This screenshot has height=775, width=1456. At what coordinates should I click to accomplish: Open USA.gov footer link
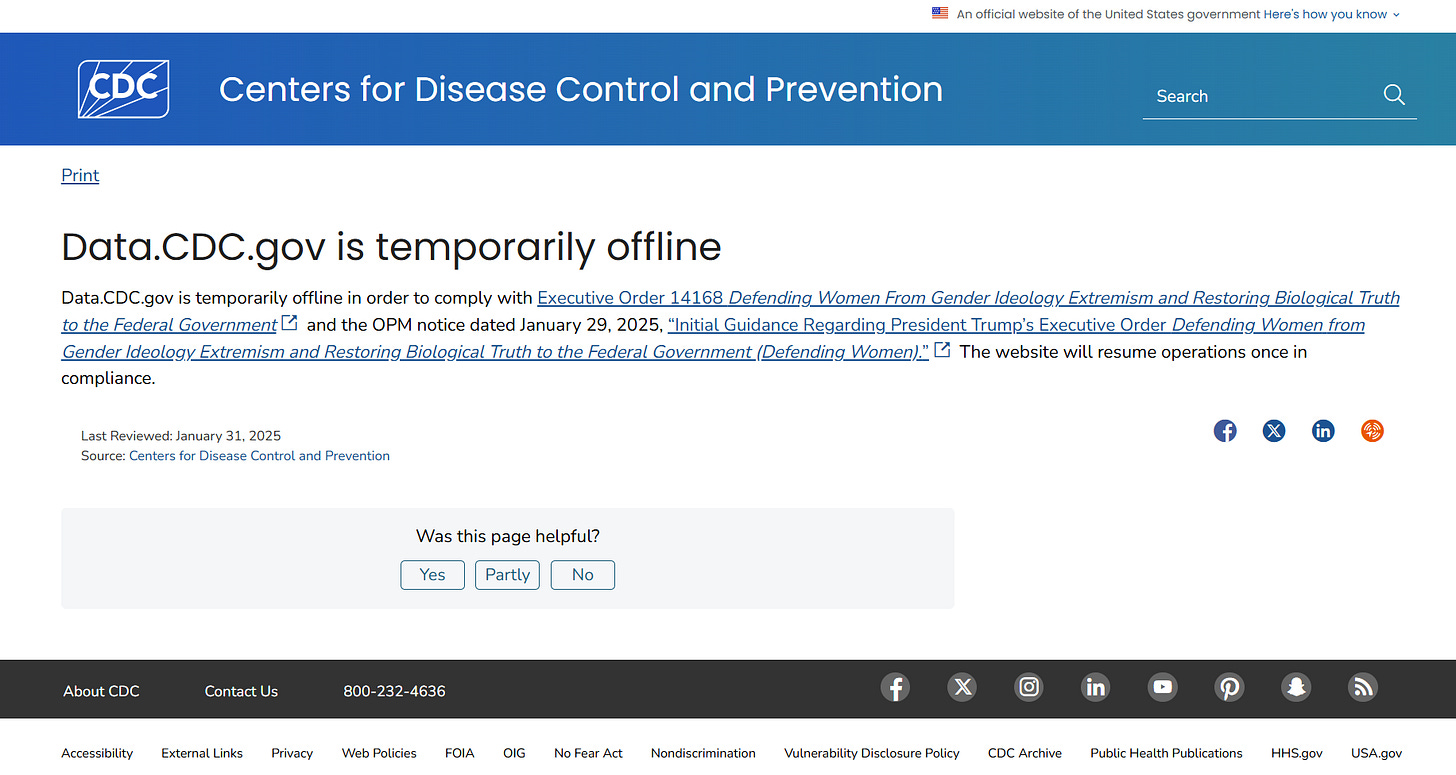click(1376, 753)
